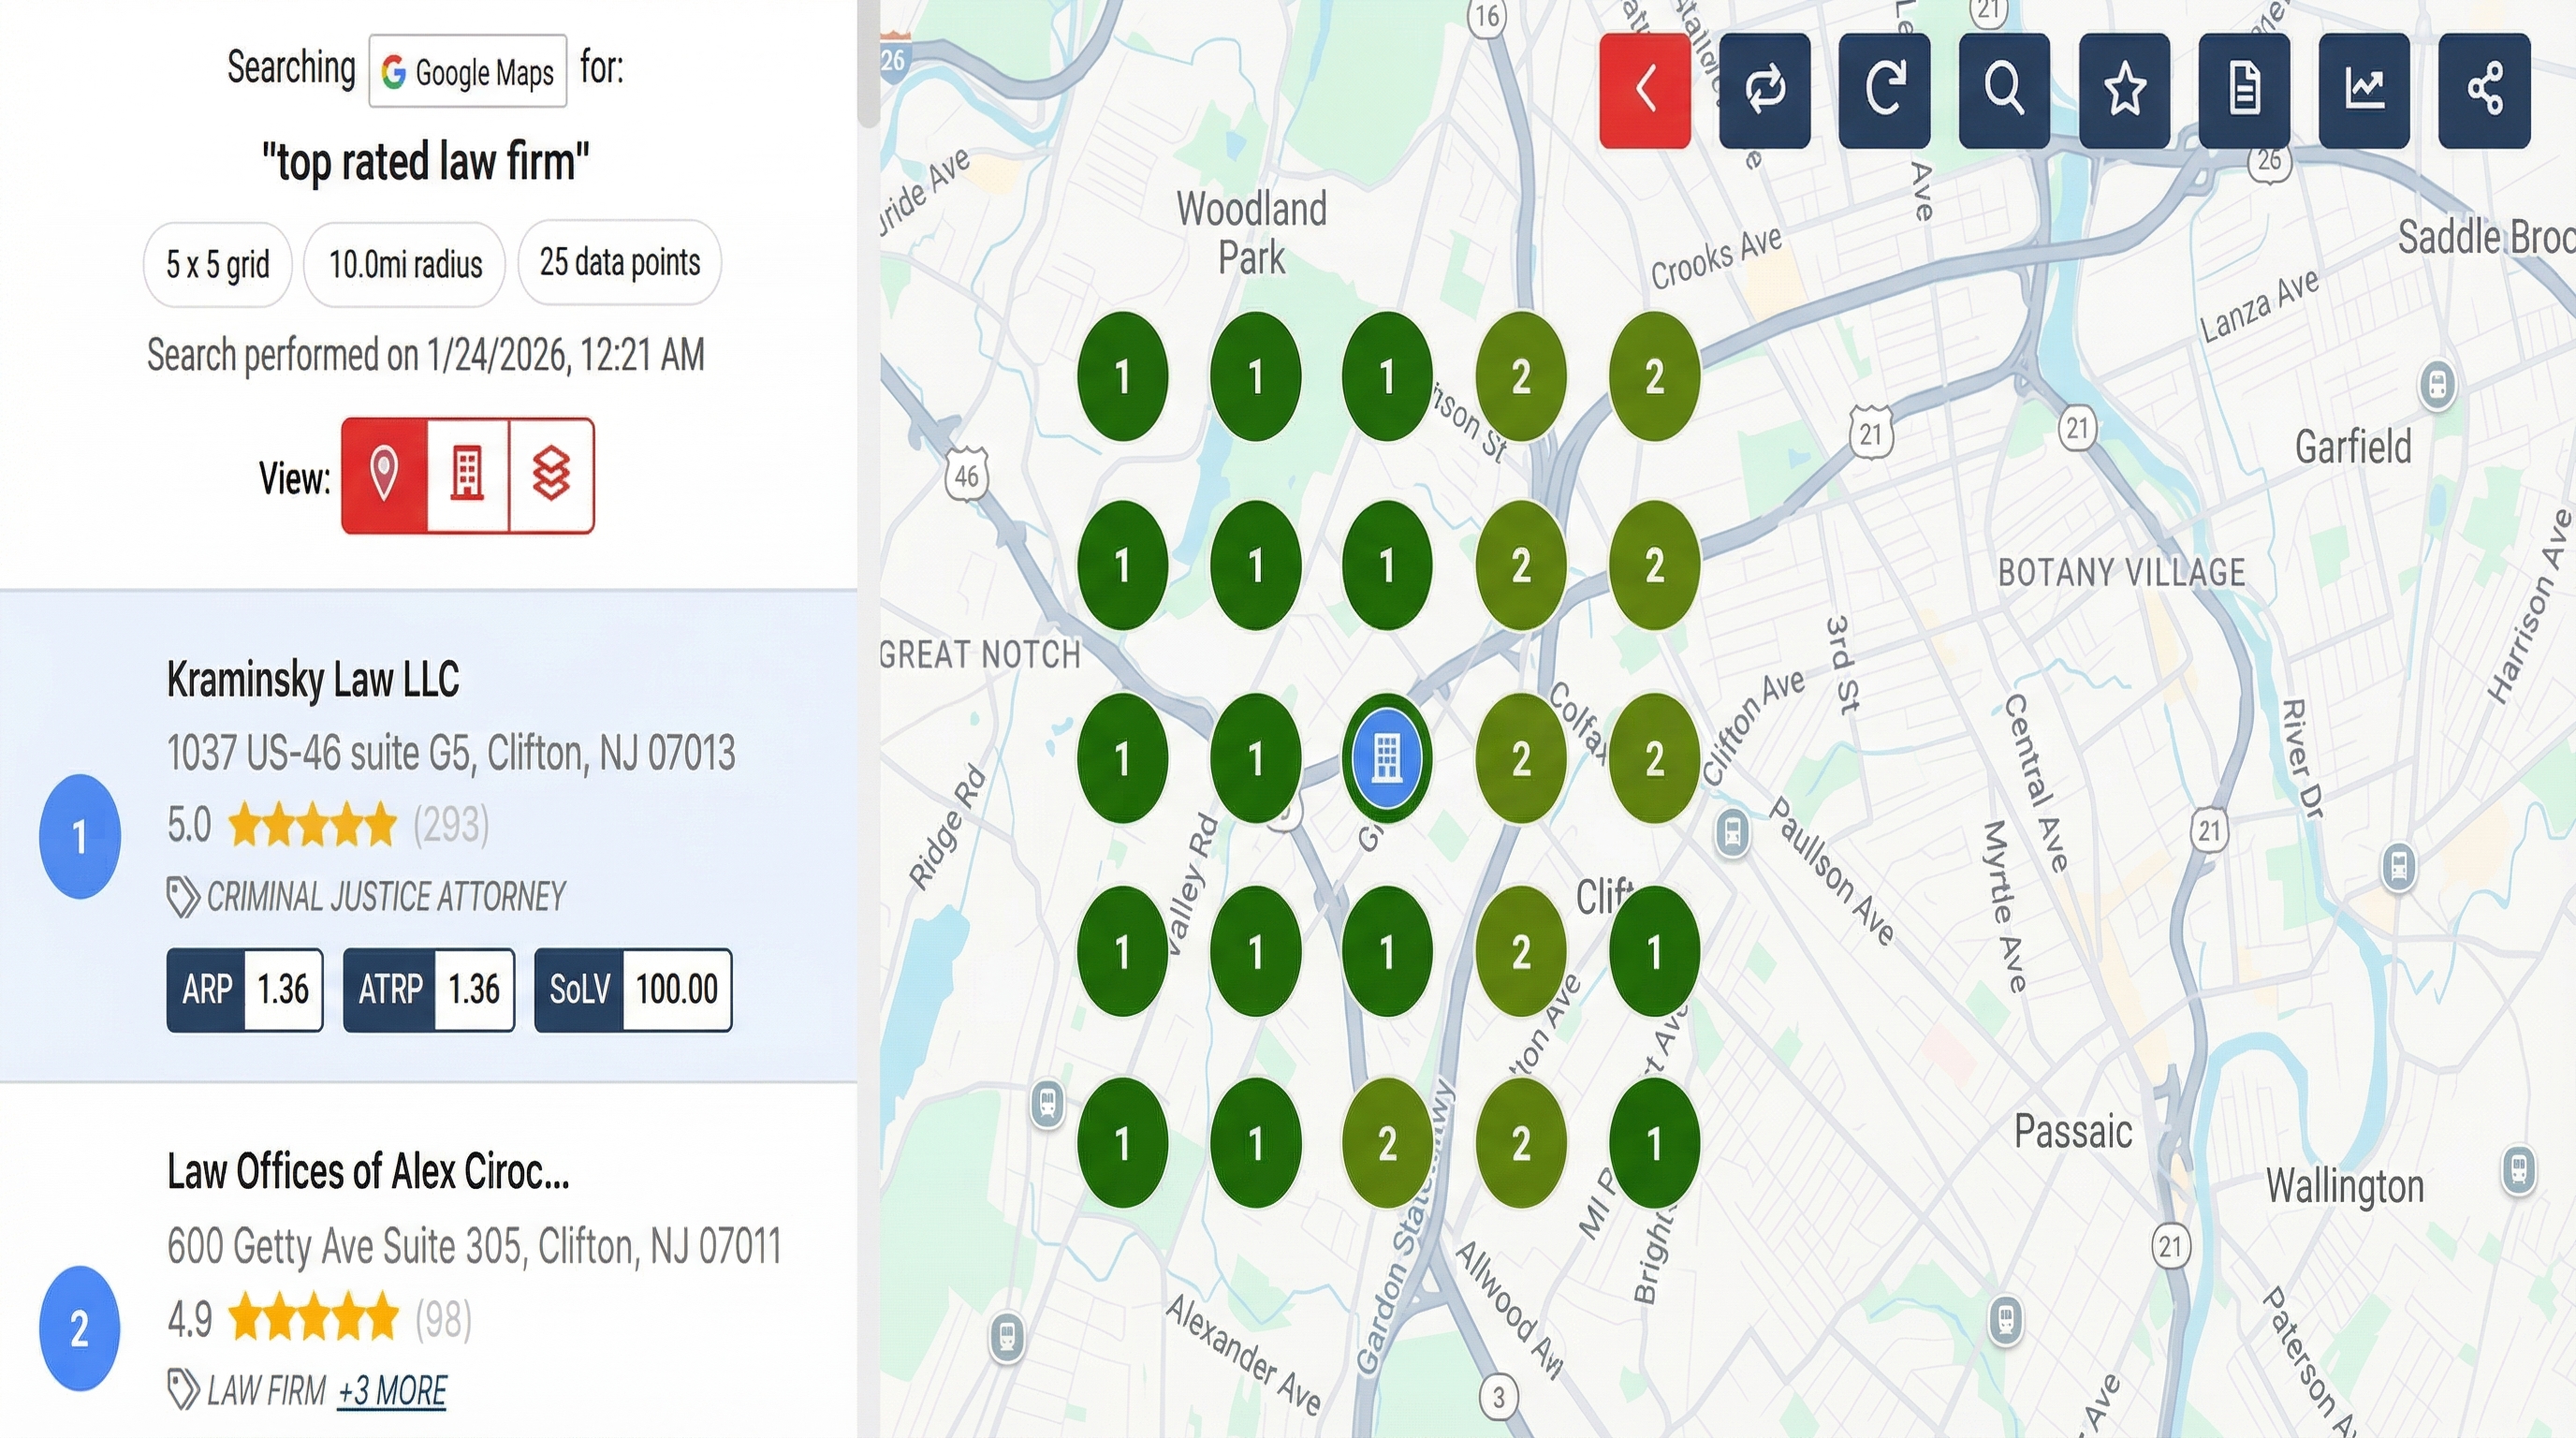This screenshot has height=1438, width=2576.
Task: Switch to the pin marker view
Action: point(385,476)
